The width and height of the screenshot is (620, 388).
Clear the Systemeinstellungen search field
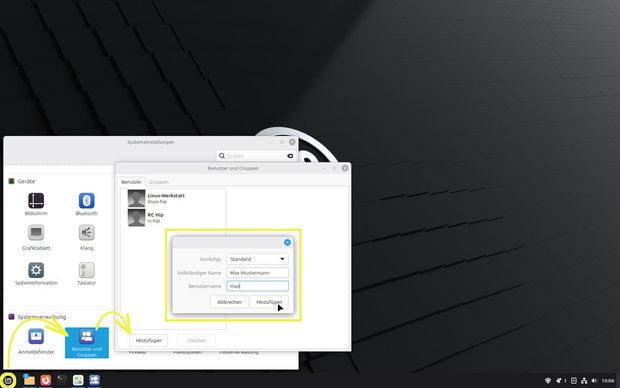tap(290, 156)
